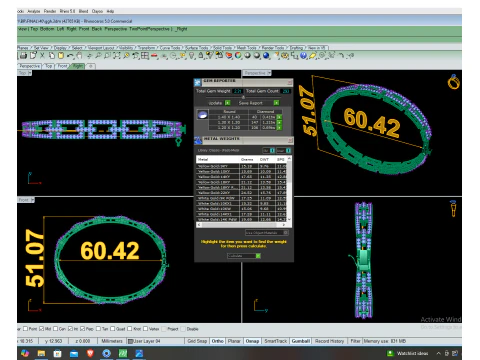The width and height of the screenshot is (480, 360).
Task: Toggle Gumball in the status bar
Action: (301, 341)
